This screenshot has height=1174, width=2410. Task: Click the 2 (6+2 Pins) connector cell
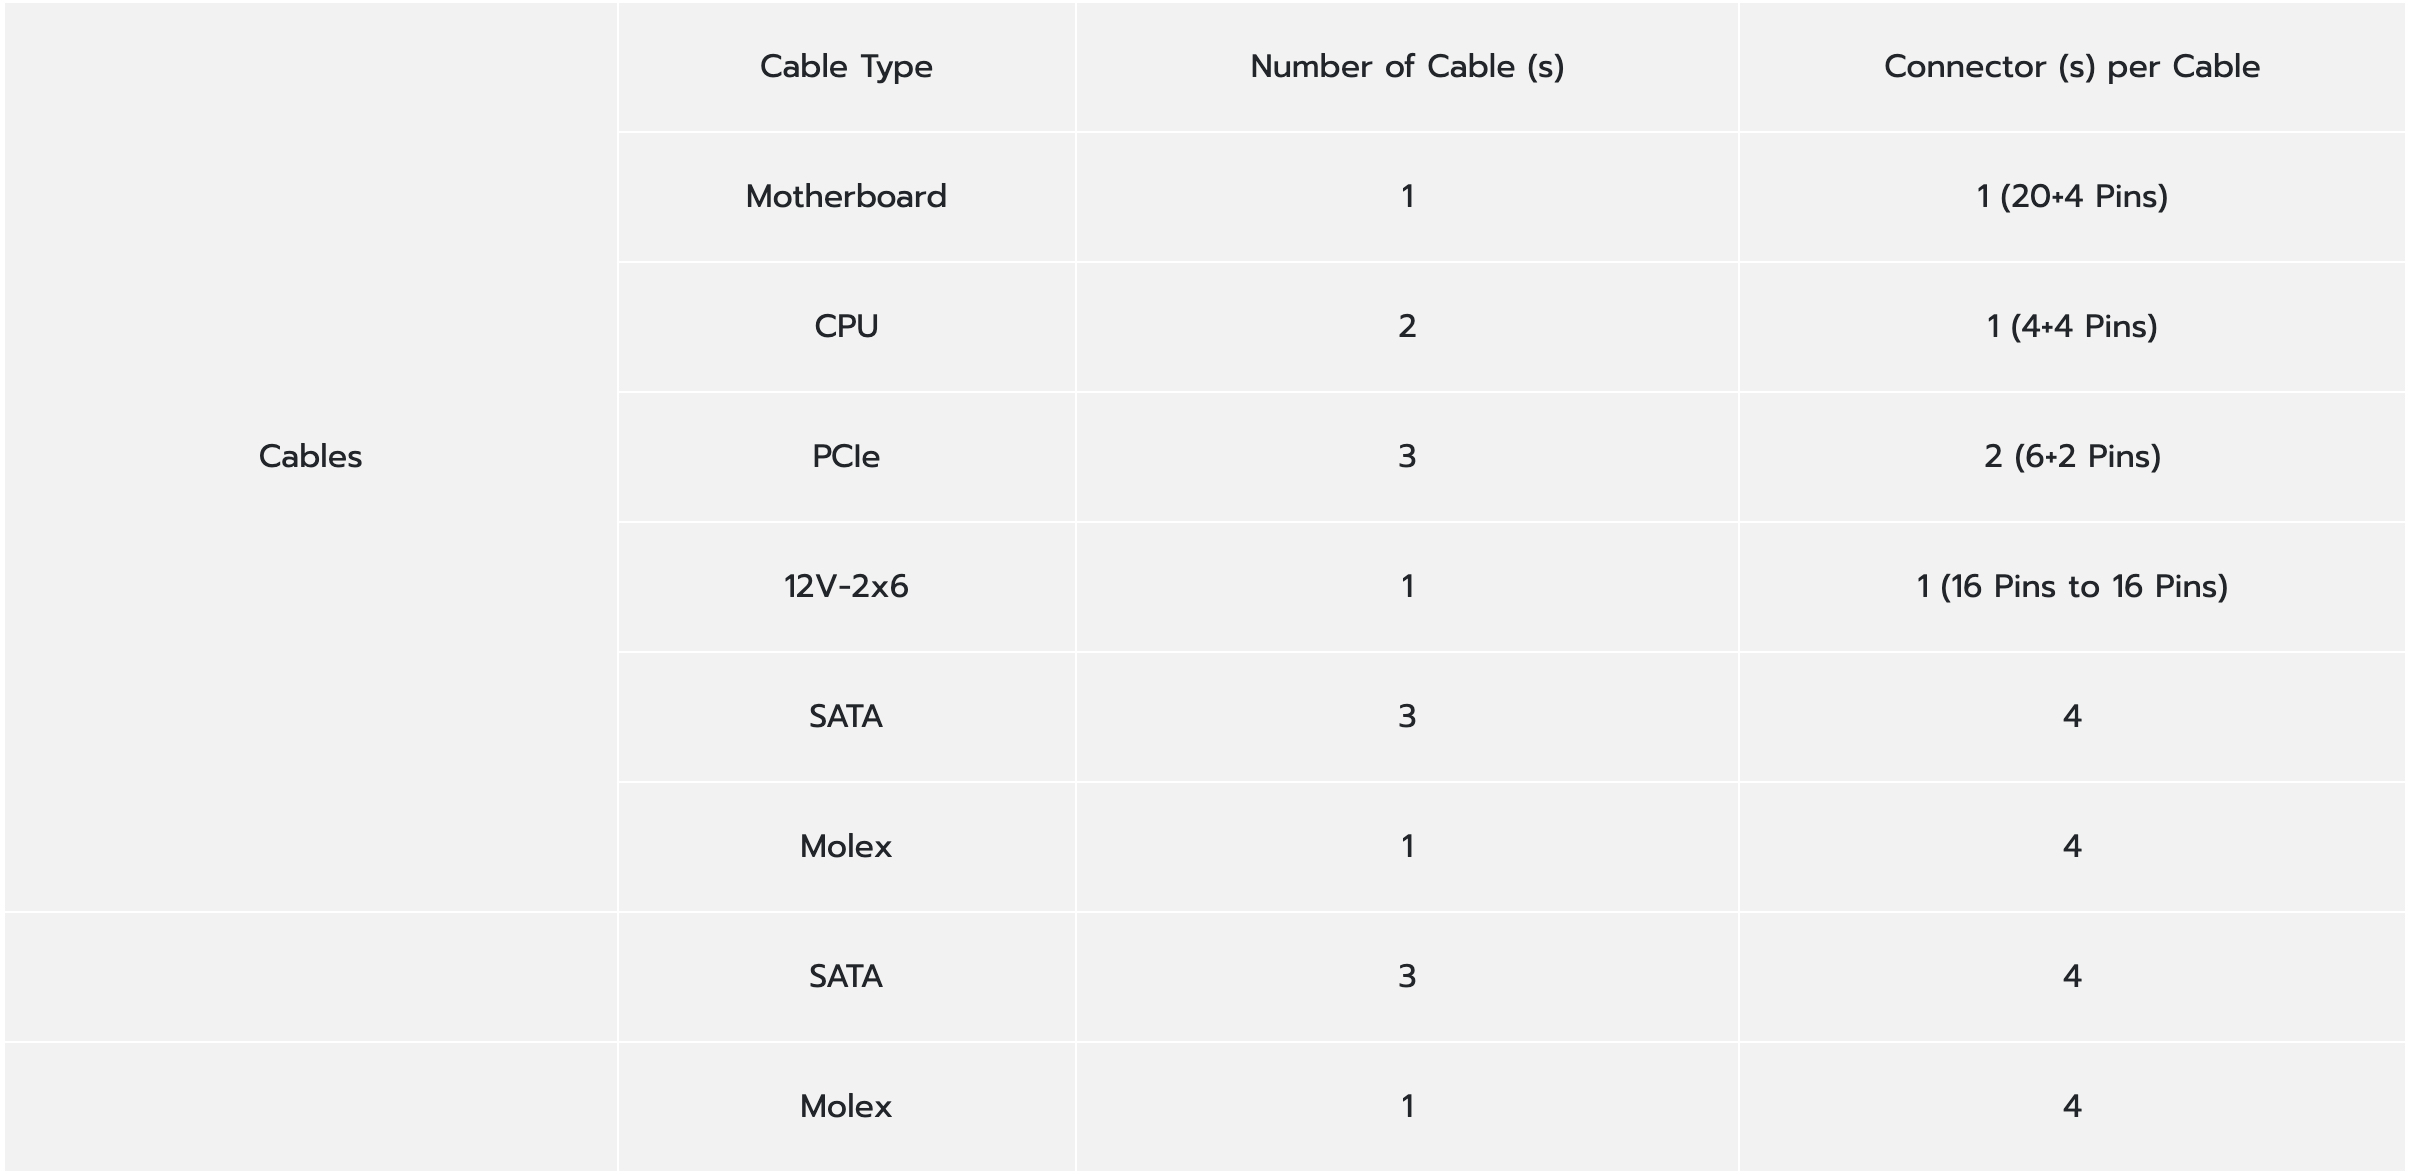point(2072,457)
